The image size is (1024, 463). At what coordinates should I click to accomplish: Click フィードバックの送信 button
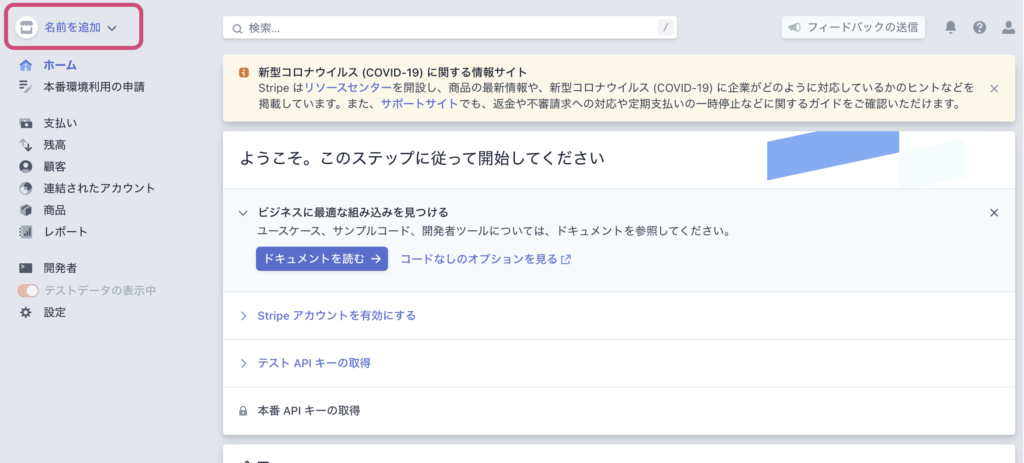click(853, 27)
